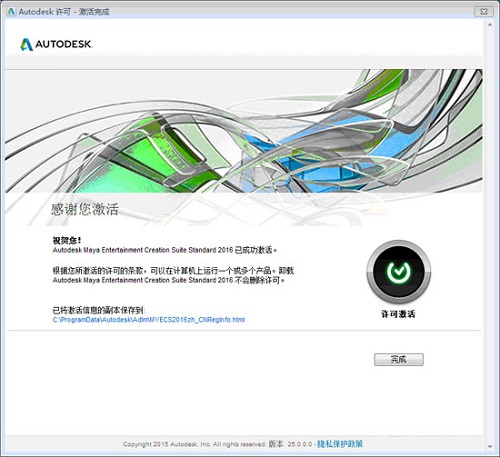Click the '已成功激活' activation success sentence

coord(165,250)
